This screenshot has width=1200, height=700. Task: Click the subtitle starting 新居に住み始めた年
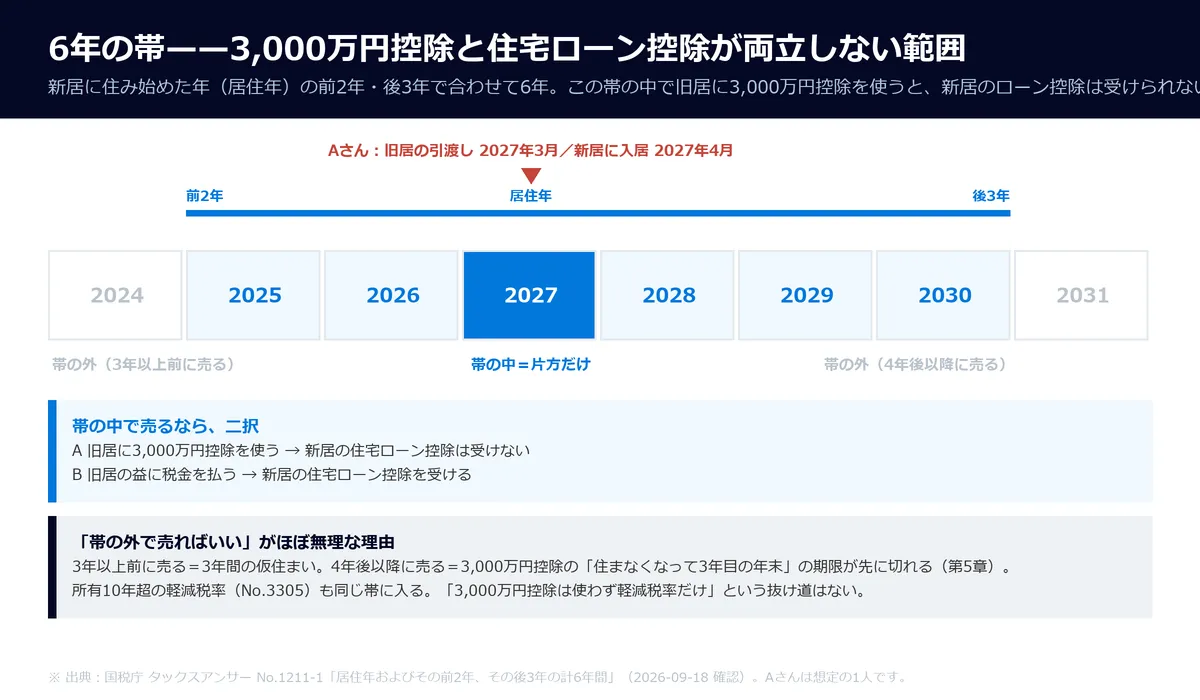624,86
